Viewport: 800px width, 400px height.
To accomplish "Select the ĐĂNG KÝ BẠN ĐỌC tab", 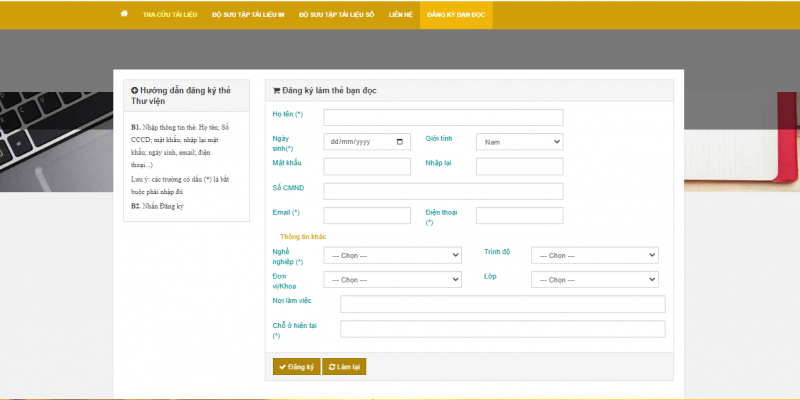I will 456,15.
